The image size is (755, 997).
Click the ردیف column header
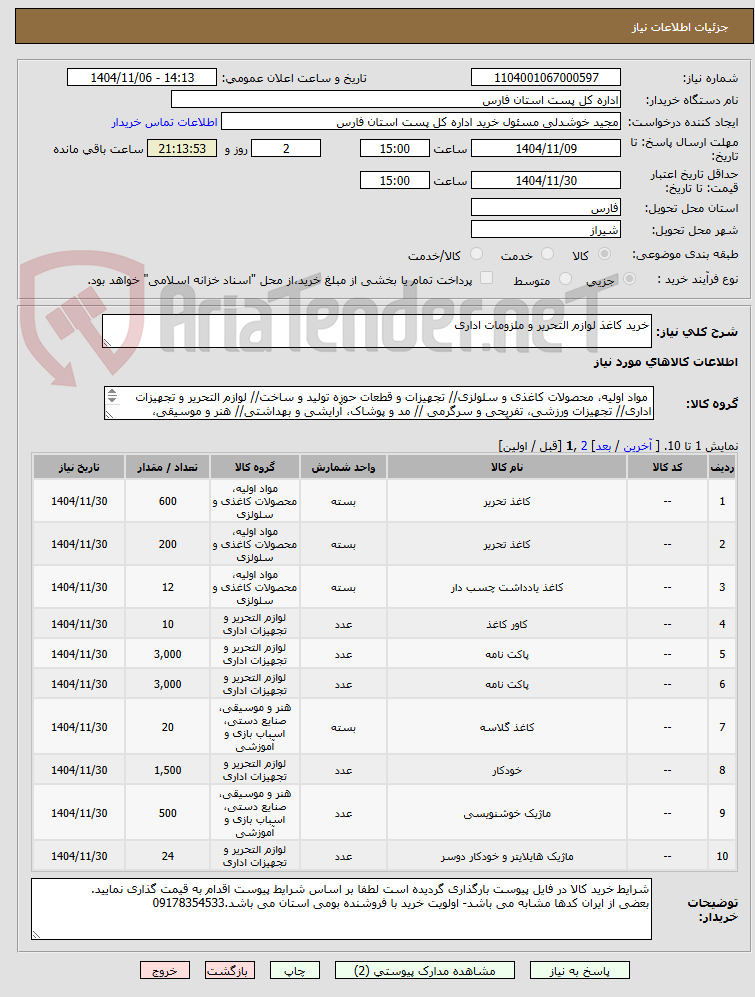click(722, 467)
